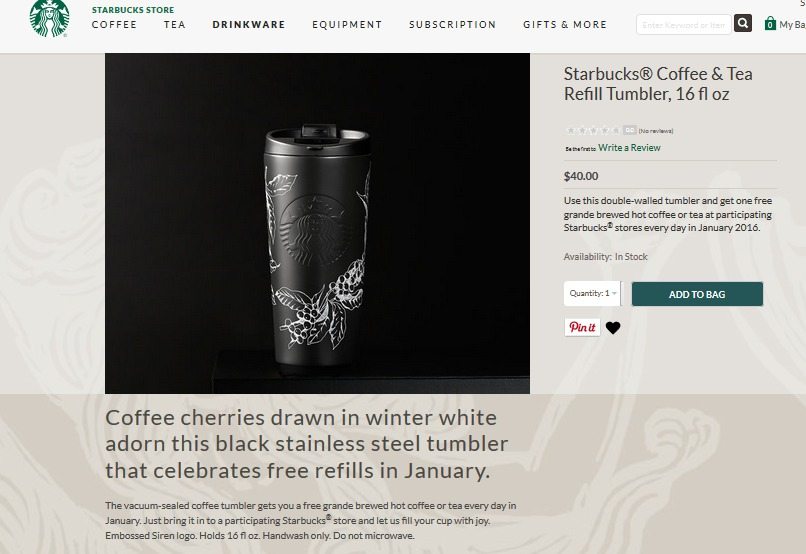
Task: Open the Gifts & More menu
Action: pos(565,25)
